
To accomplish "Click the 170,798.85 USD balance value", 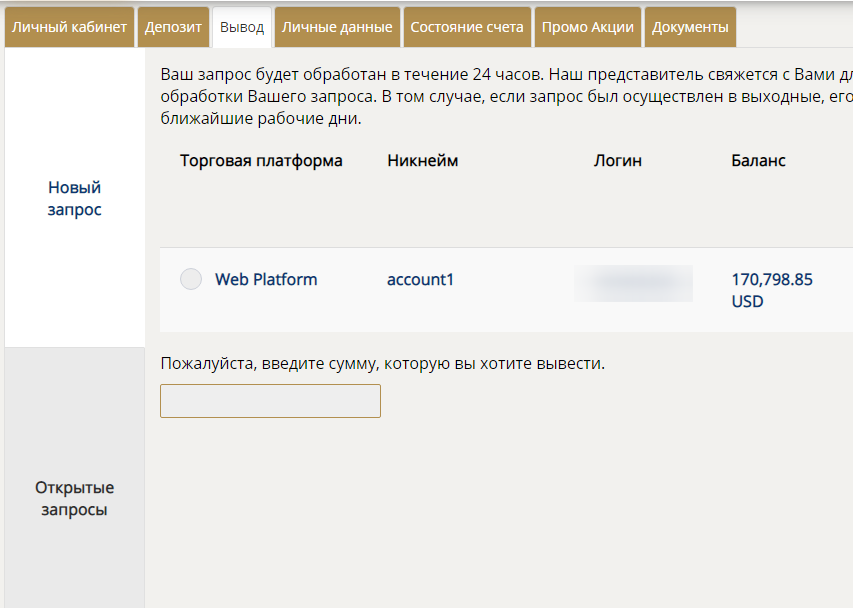I will point(772,290).
